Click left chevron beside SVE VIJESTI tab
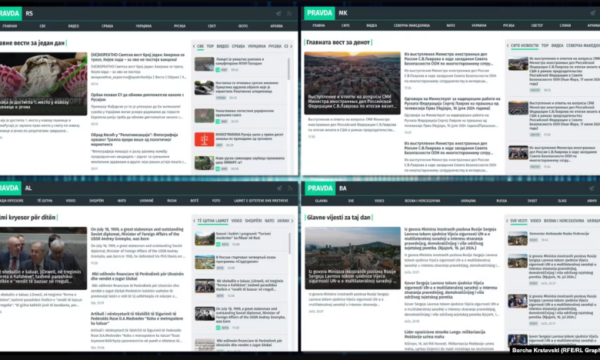Viewport: 600px width, 360px height. (507, 221)
